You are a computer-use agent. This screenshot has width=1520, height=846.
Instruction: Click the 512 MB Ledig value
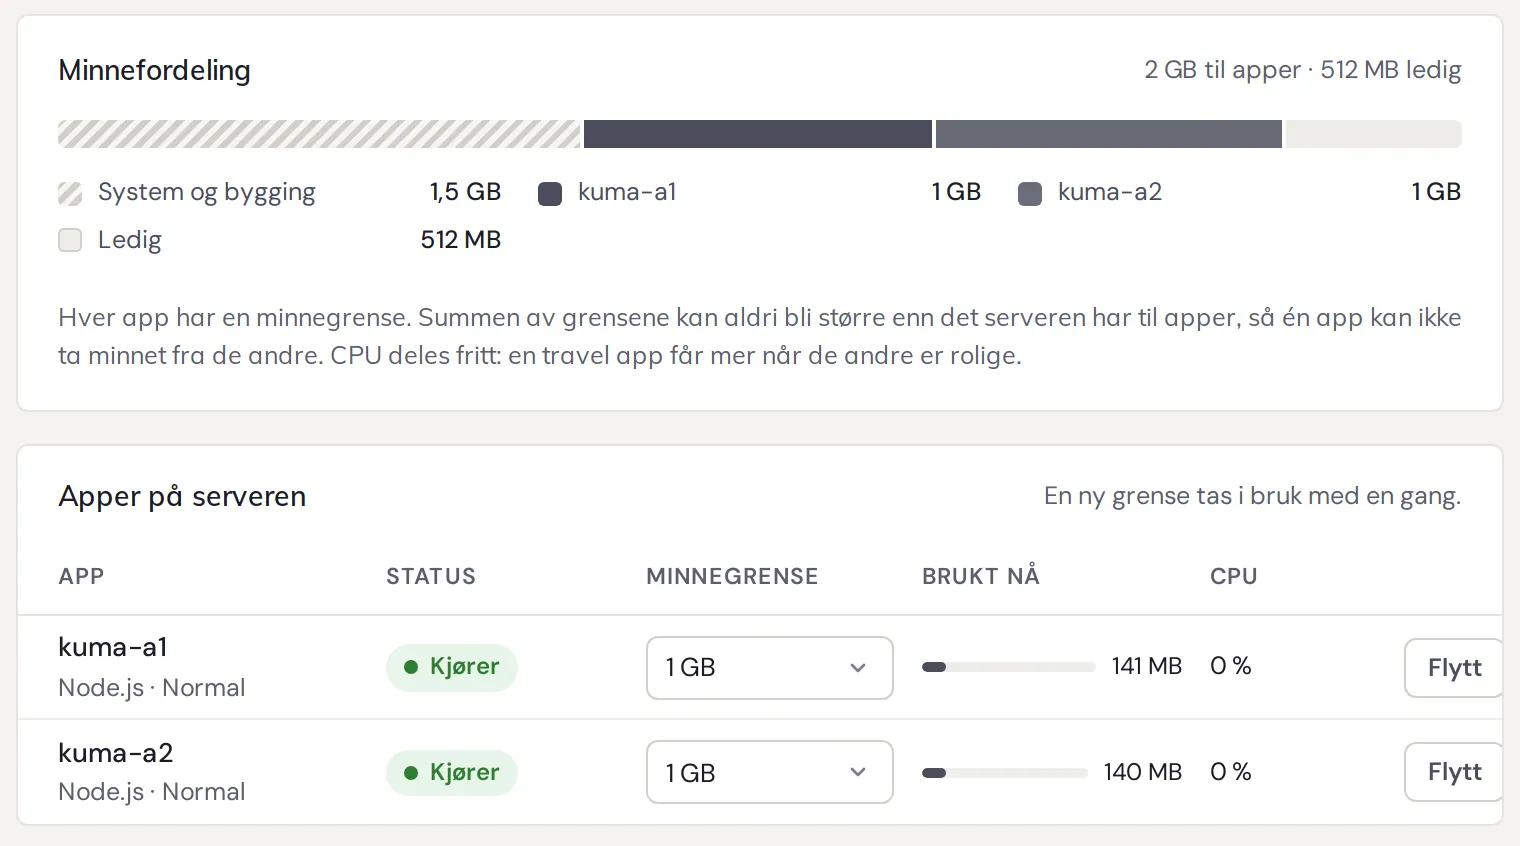pos(461,240)
